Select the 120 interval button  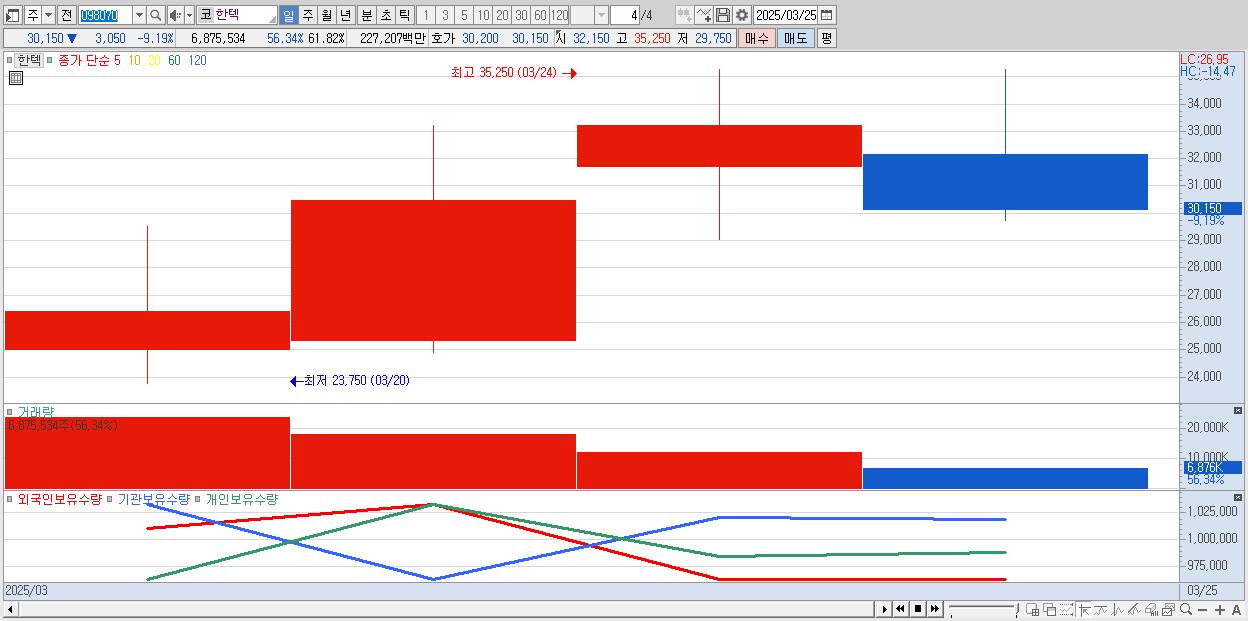pyautogui.click(x=560, y=15)
